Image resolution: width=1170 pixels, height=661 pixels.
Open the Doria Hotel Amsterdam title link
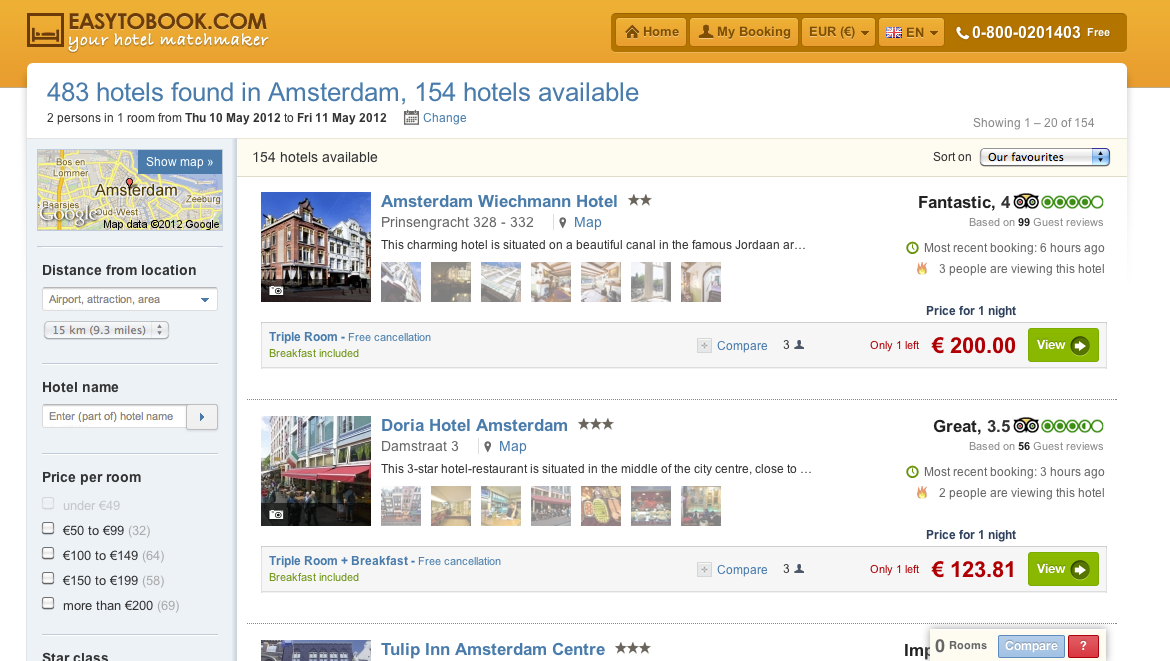click(x=474, y=425)
